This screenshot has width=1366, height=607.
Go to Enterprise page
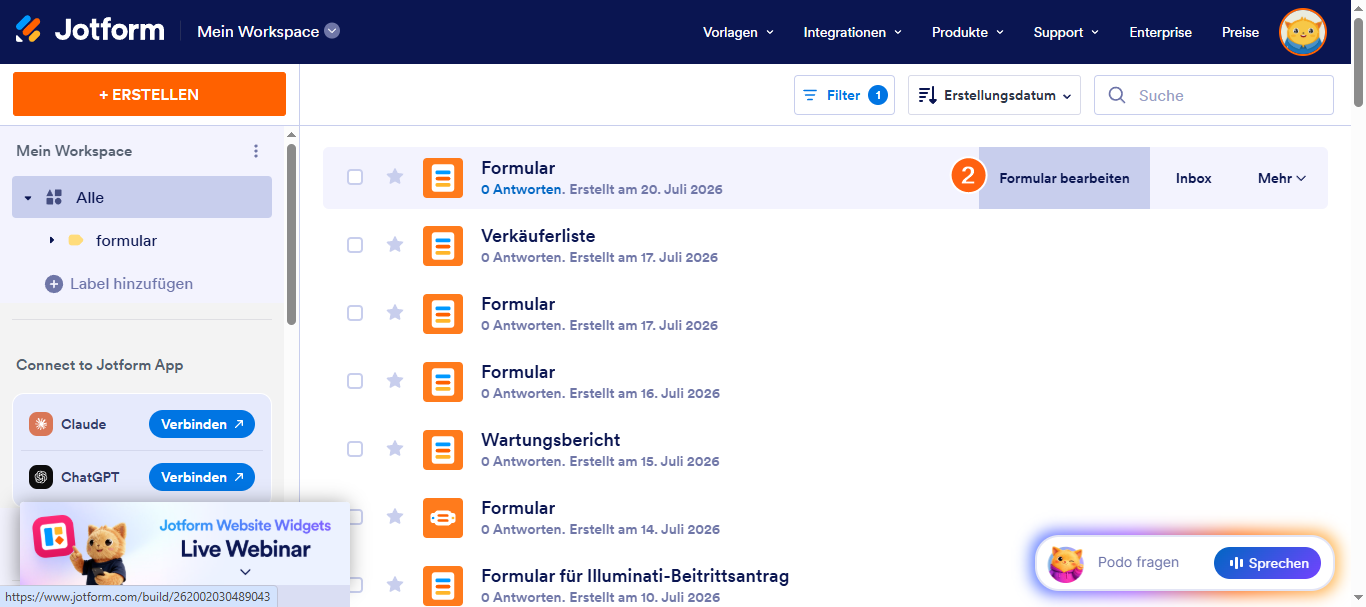tap(1161, 32)
